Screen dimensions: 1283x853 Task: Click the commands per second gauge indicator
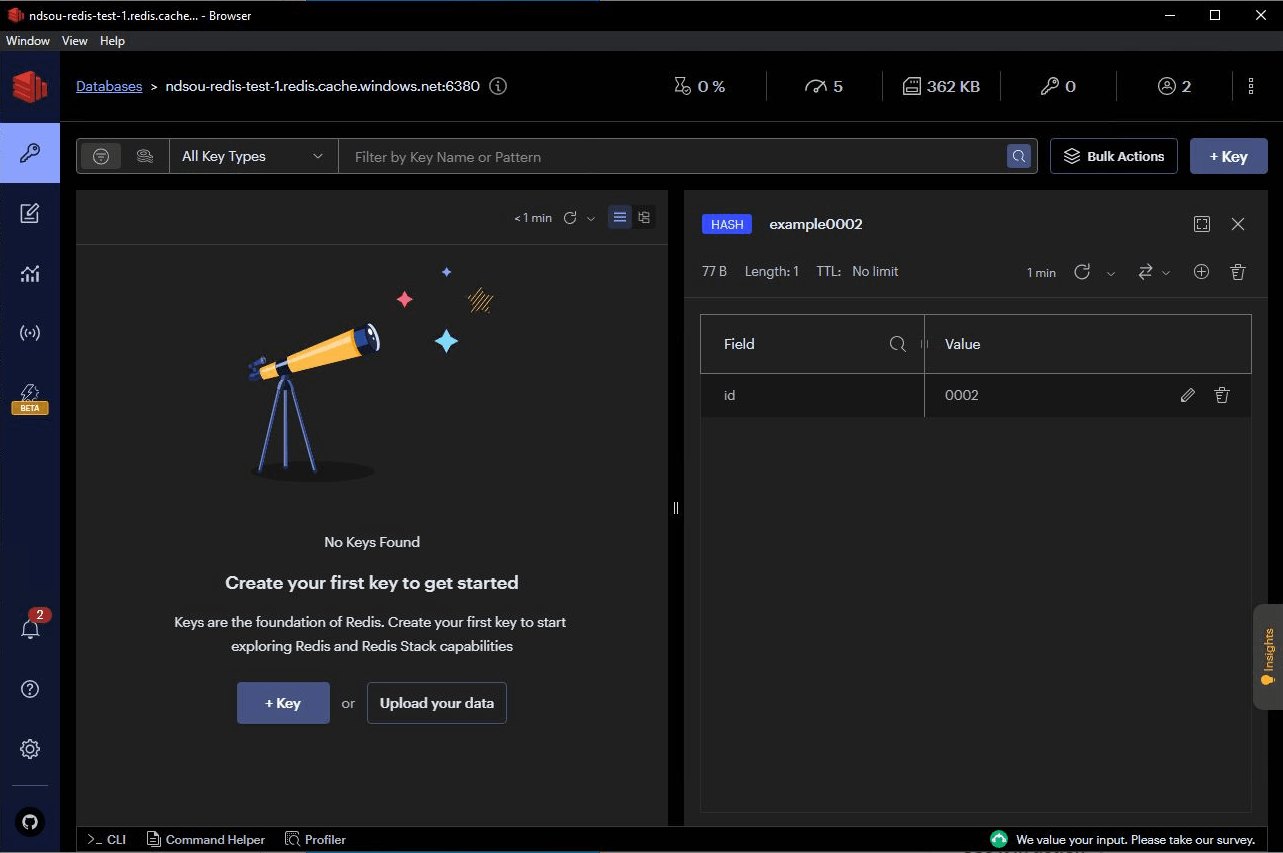coord(824,86)
